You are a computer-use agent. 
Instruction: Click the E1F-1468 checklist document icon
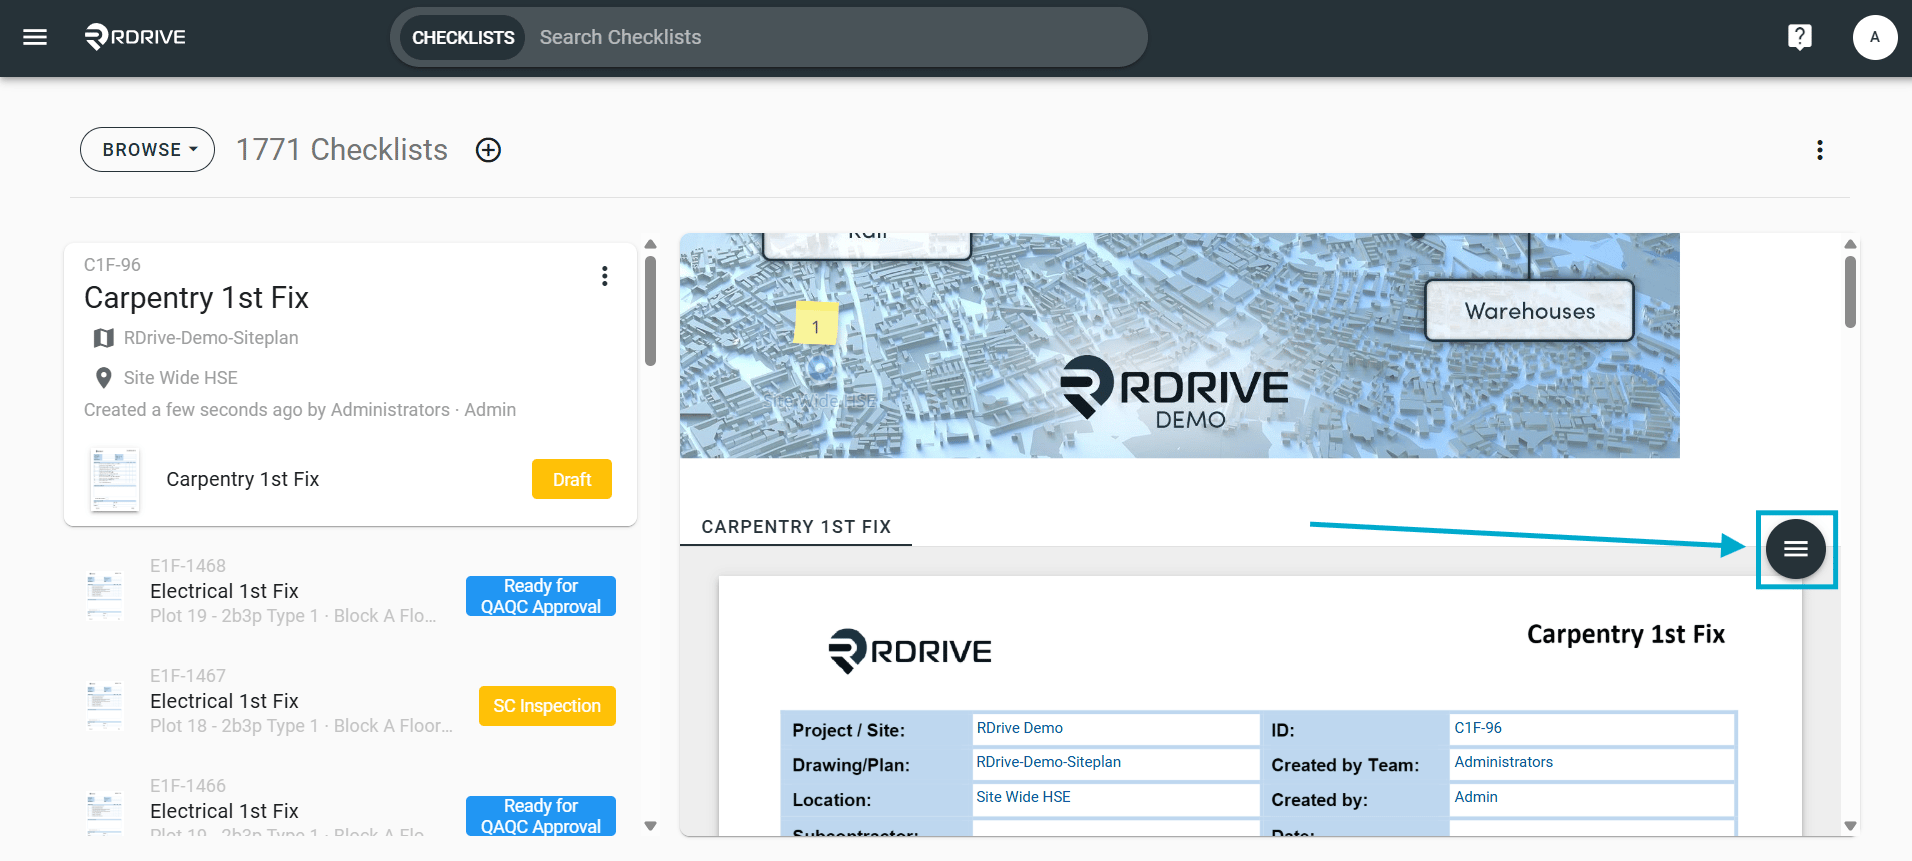click(105, 596)
